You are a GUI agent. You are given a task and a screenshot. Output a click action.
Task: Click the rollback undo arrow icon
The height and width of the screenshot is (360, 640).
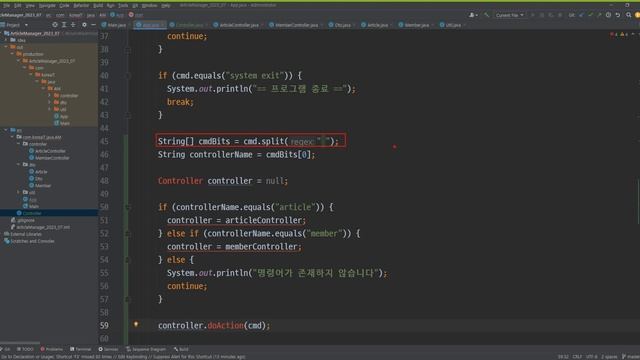coord(618,15)
